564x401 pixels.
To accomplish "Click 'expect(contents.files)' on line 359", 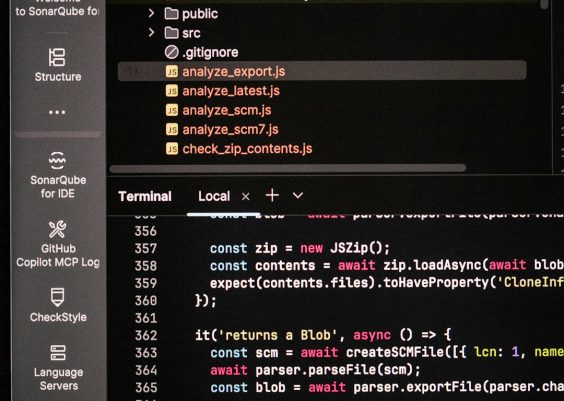I will 293,283.
